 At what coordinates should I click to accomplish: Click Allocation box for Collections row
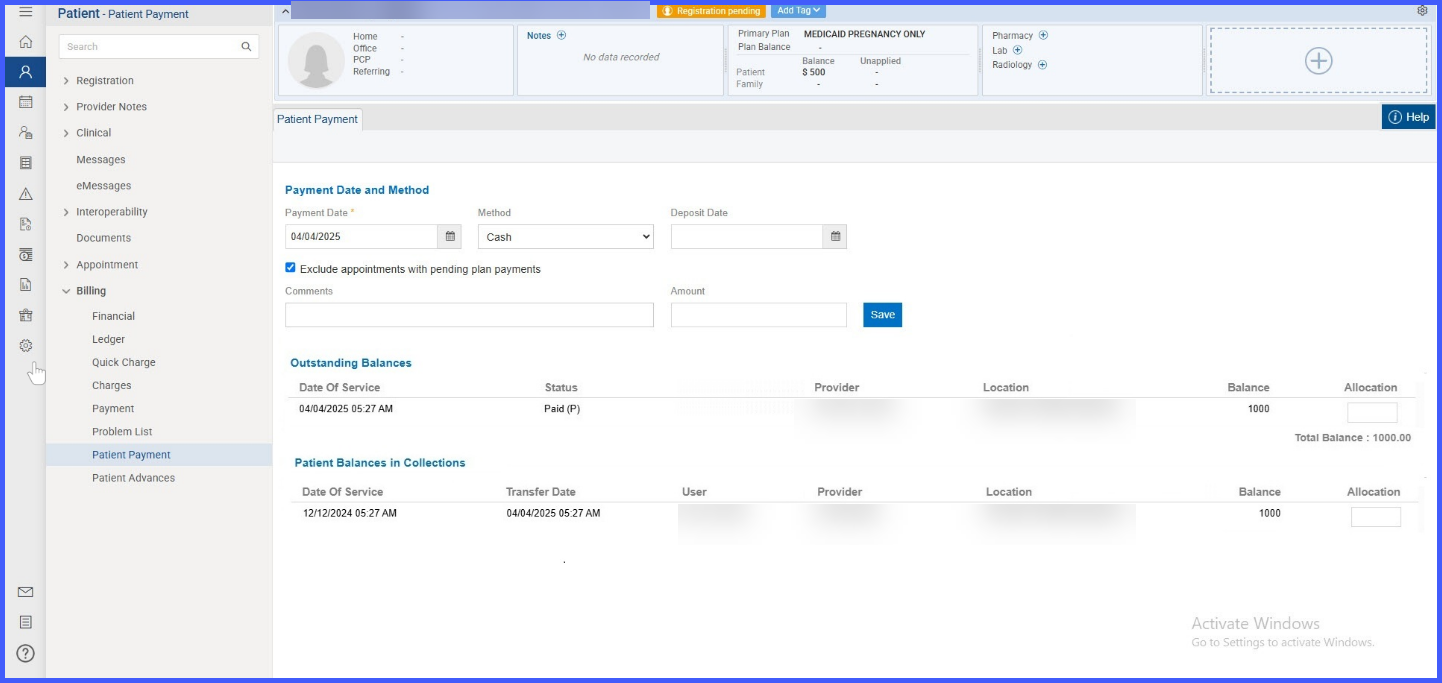(1376, 517)
